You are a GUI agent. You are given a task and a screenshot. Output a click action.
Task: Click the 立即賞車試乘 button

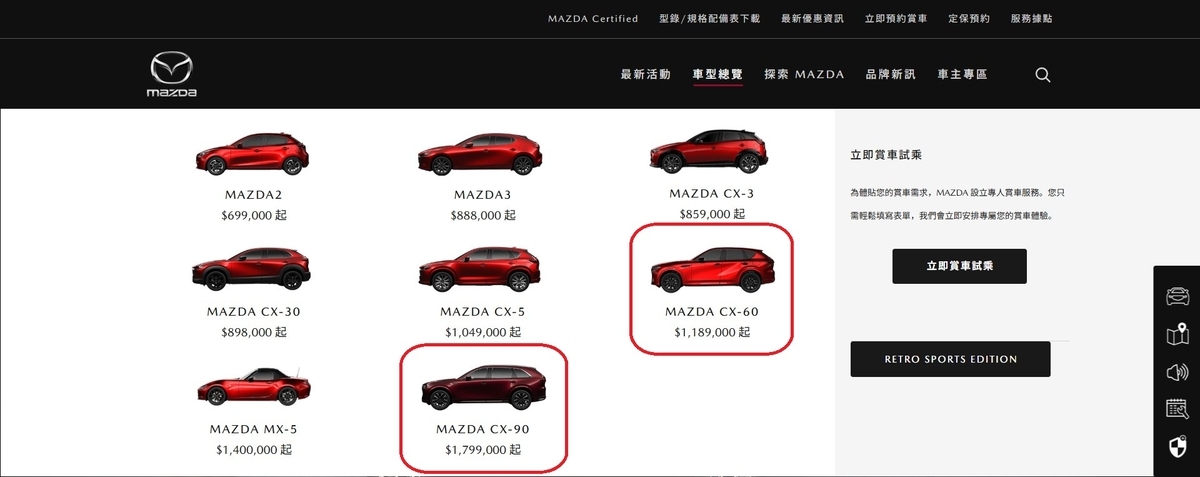[x=959, y=267]
